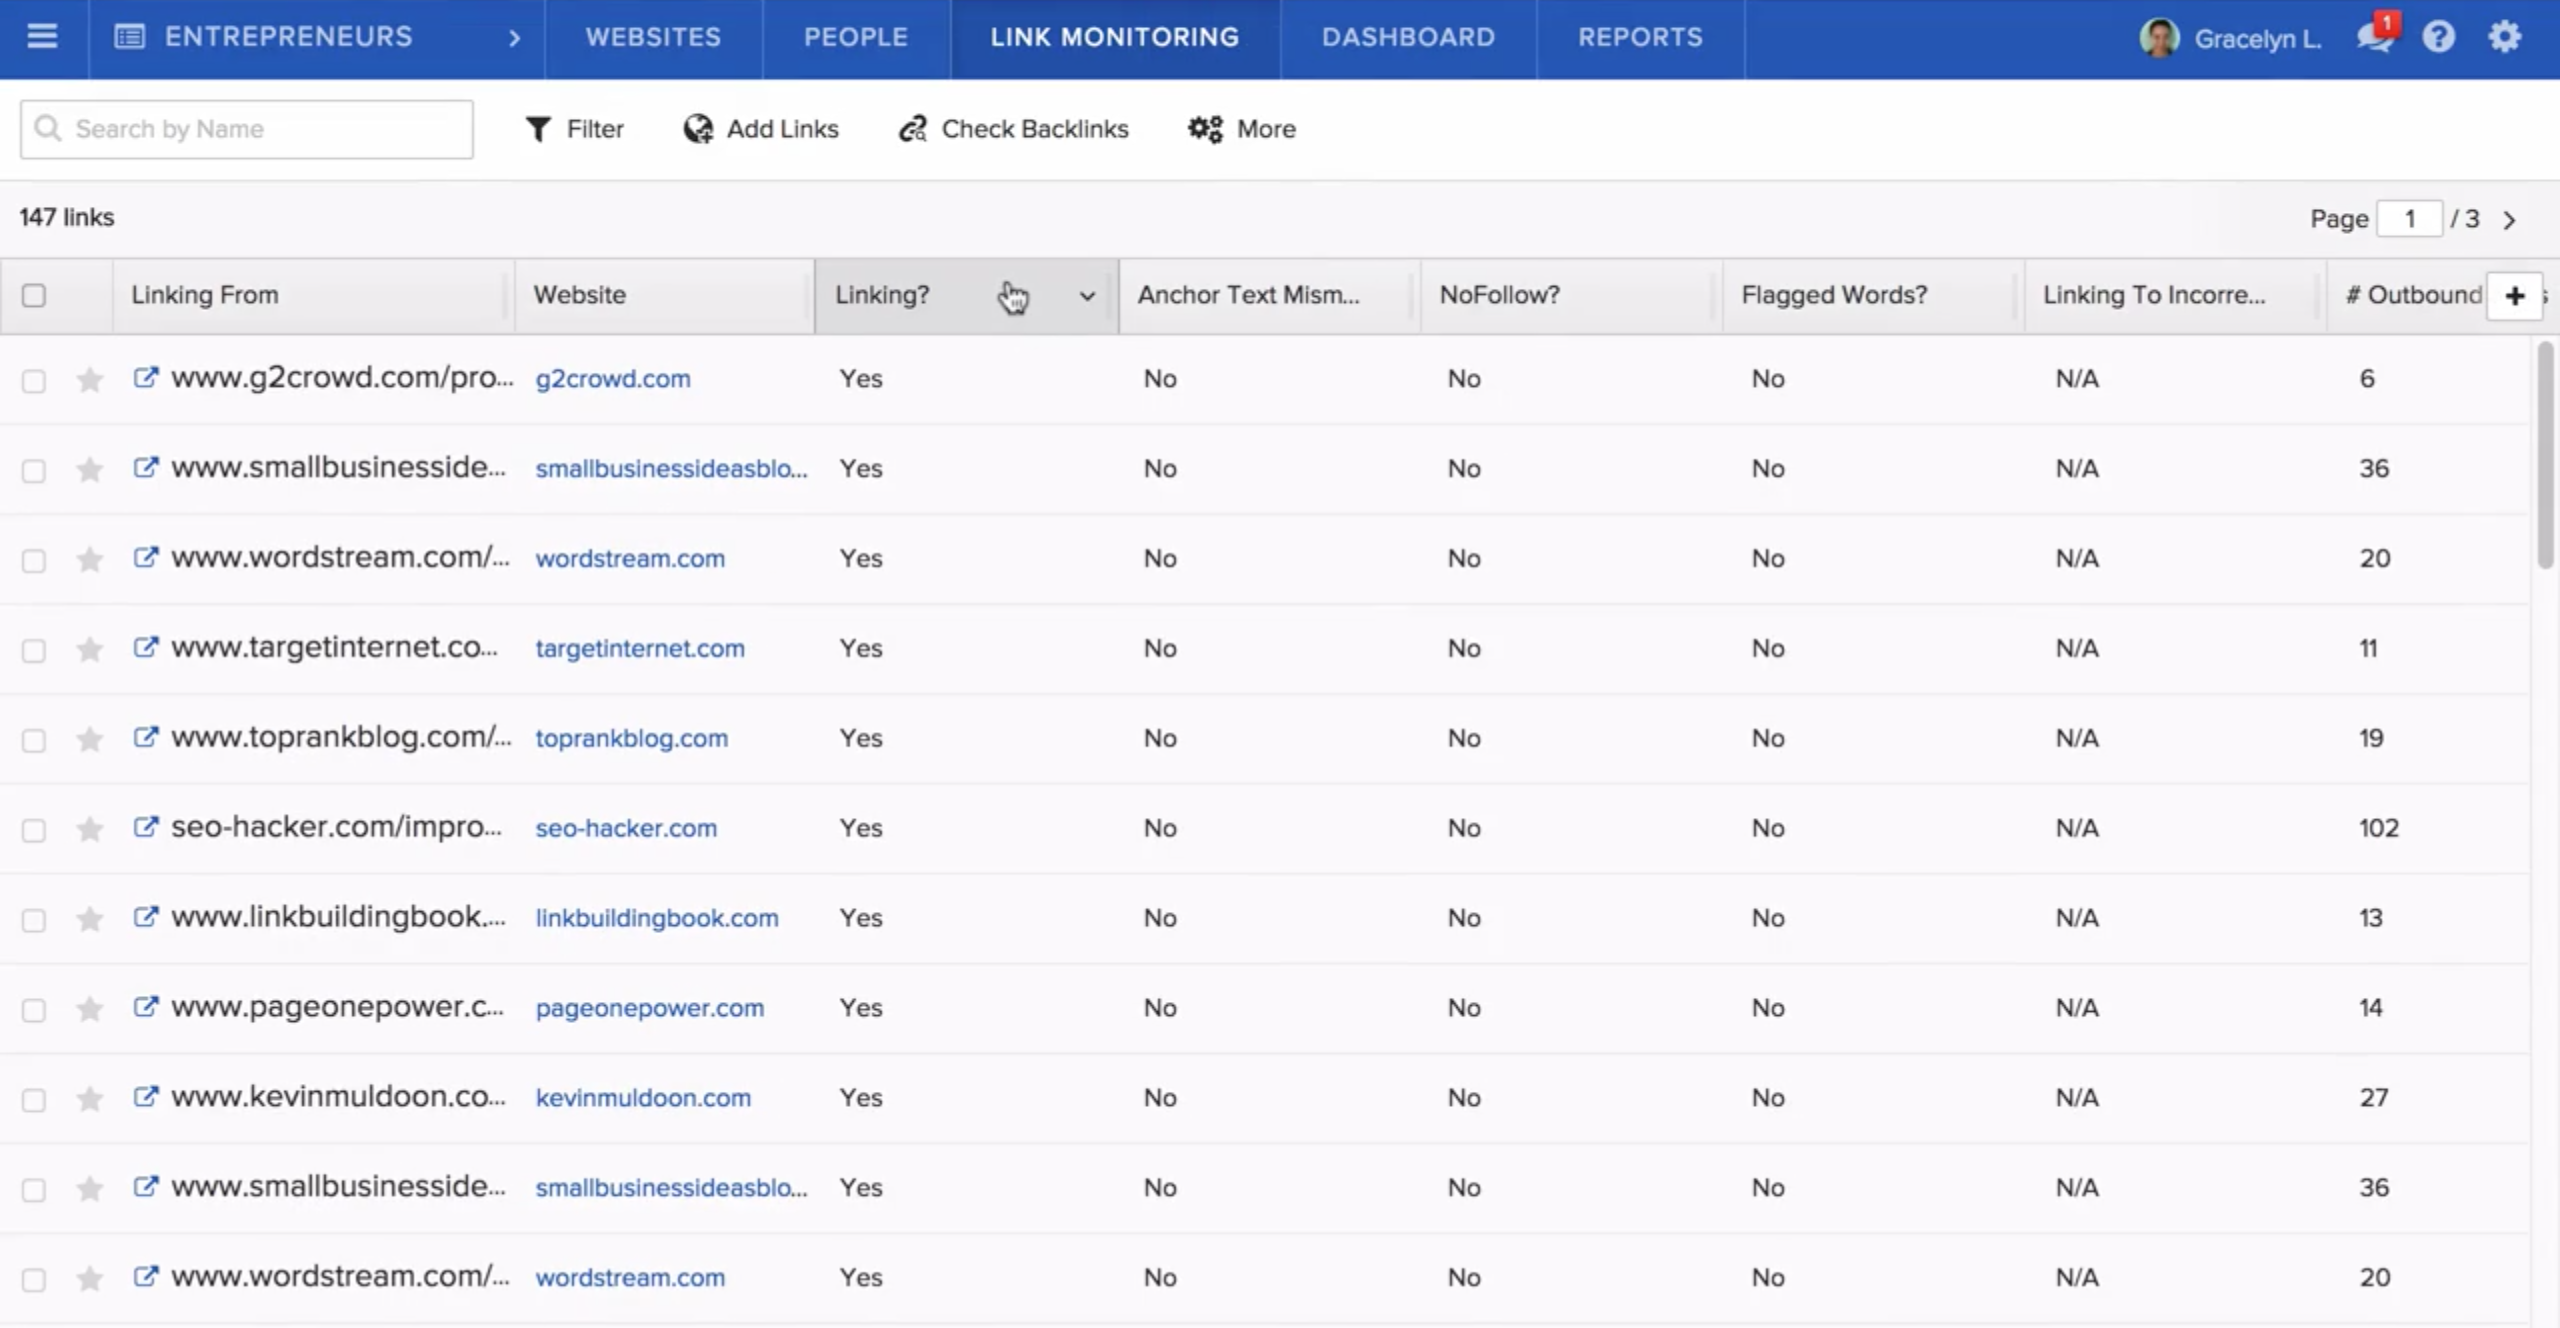Image resolution: width=2560 pixels, height=1328 pixels.
Task: Check the pageonepower.com row checkbox
Action: click(x=34, y=1011)
